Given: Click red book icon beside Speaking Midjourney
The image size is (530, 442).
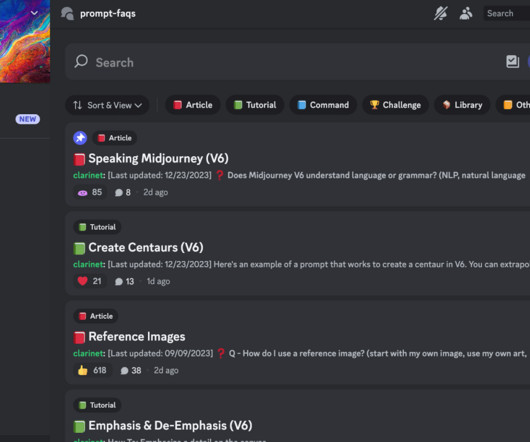Looking at the screenshot, I should click(79, 159).
